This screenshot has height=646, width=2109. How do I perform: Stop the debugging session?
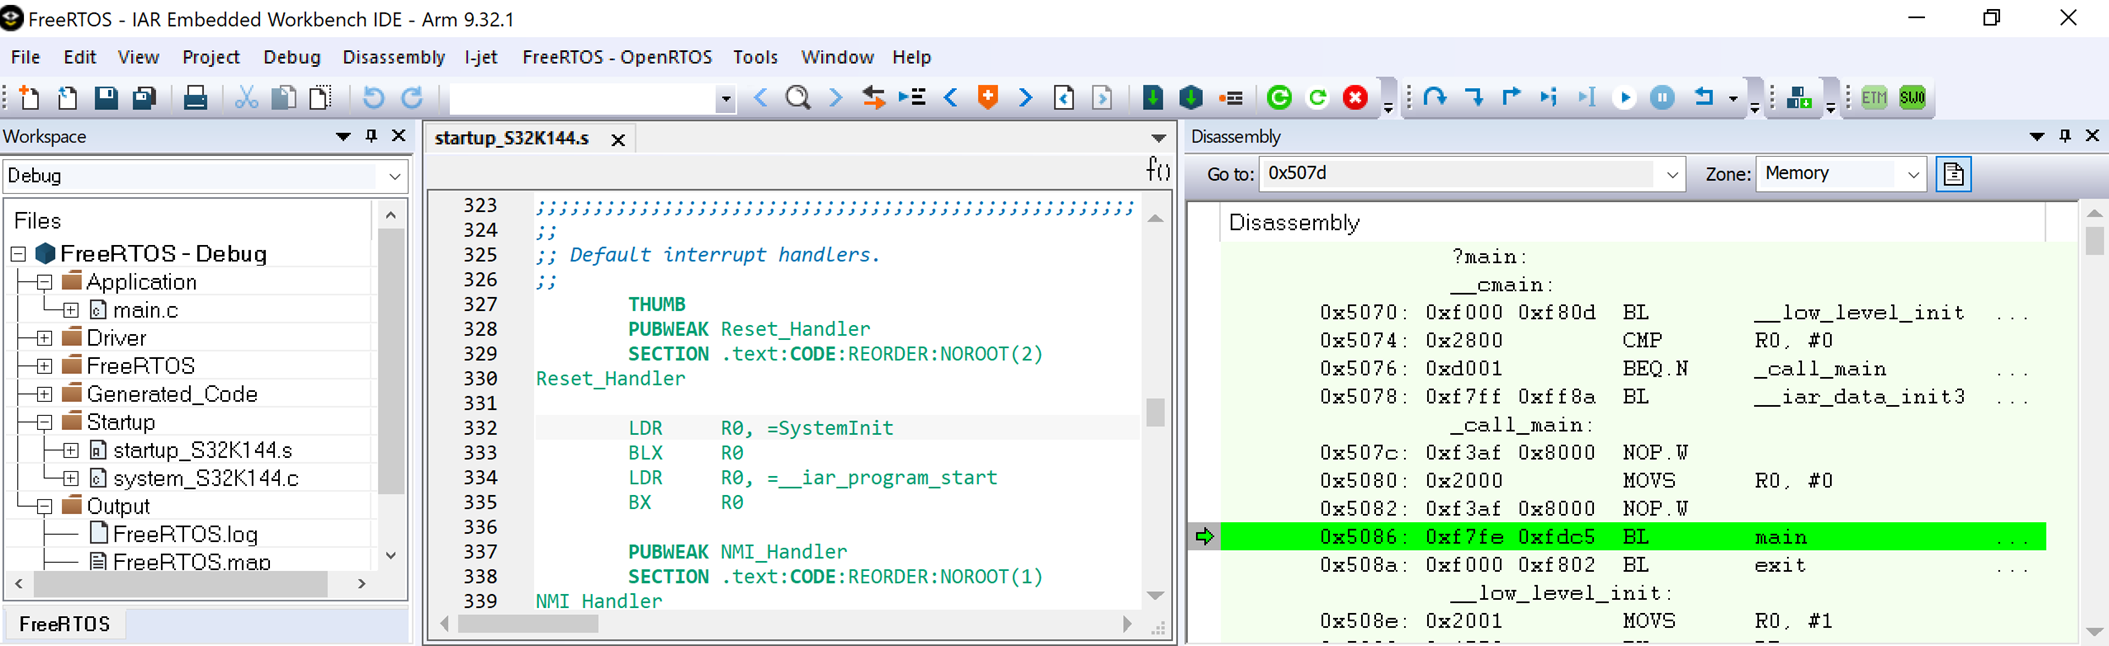click(x=1355, y=97)
